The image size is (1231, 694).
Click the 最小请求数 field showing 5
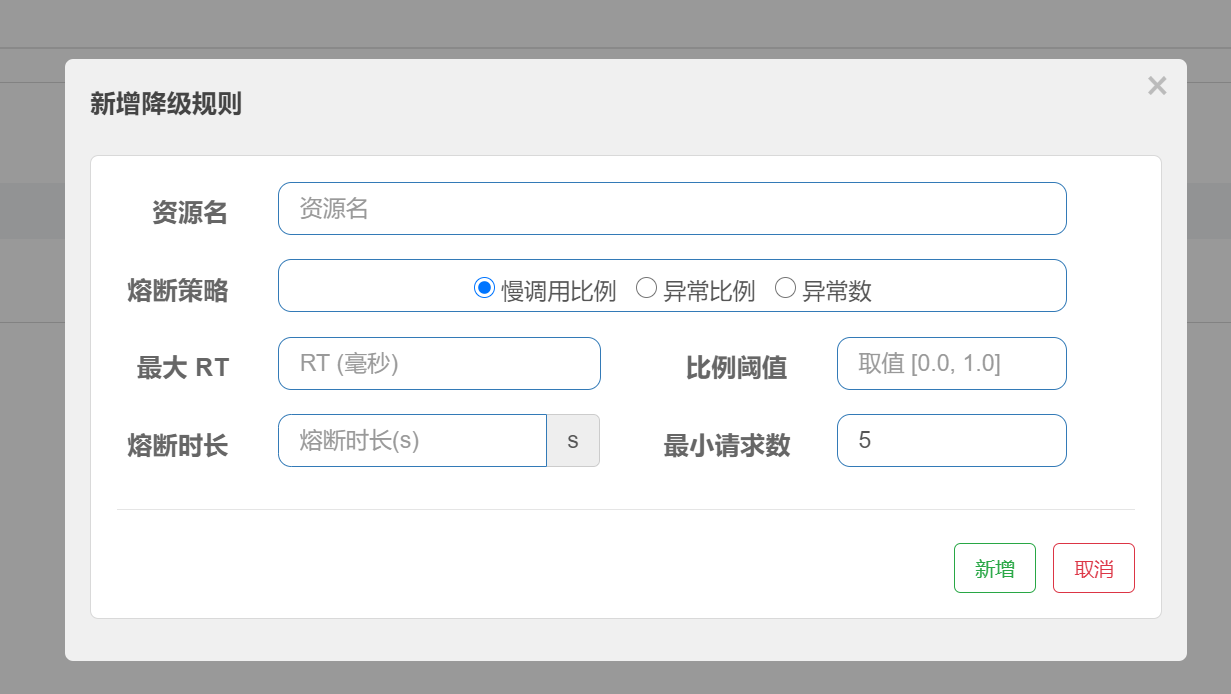tap(951, 441)
